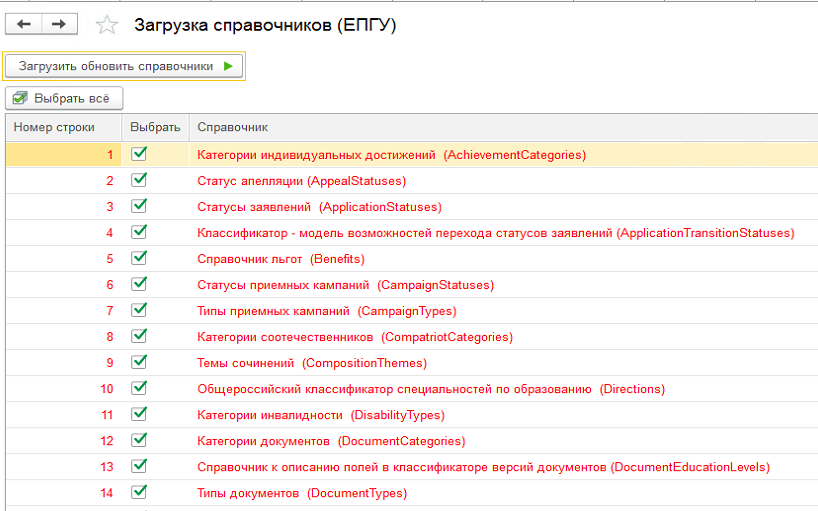
Task: Select Категории соотечественников row
Action: coord(355,337)
